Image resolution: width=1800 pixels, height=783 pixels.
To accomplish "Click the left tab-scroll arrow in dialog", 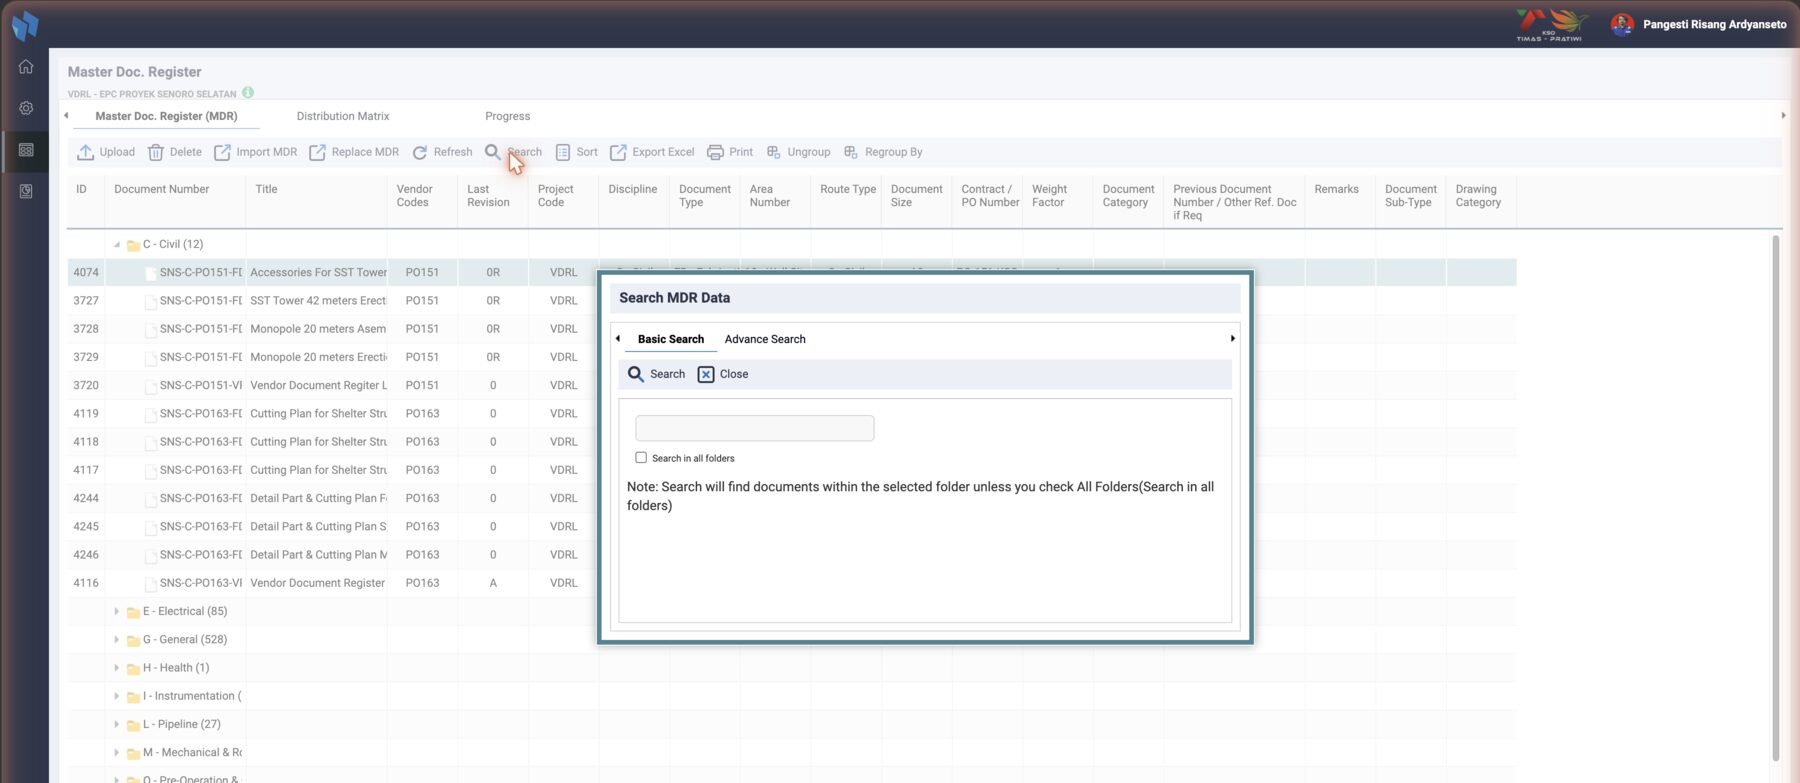I will pos(618,338).
